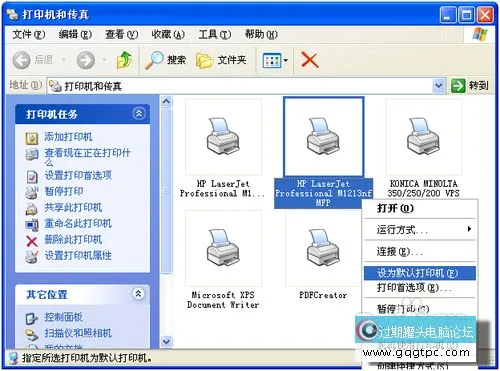This screenshot has height=371, width=500.
Task: Open 设置打印机属性 task link
Action: coord(78,255)
